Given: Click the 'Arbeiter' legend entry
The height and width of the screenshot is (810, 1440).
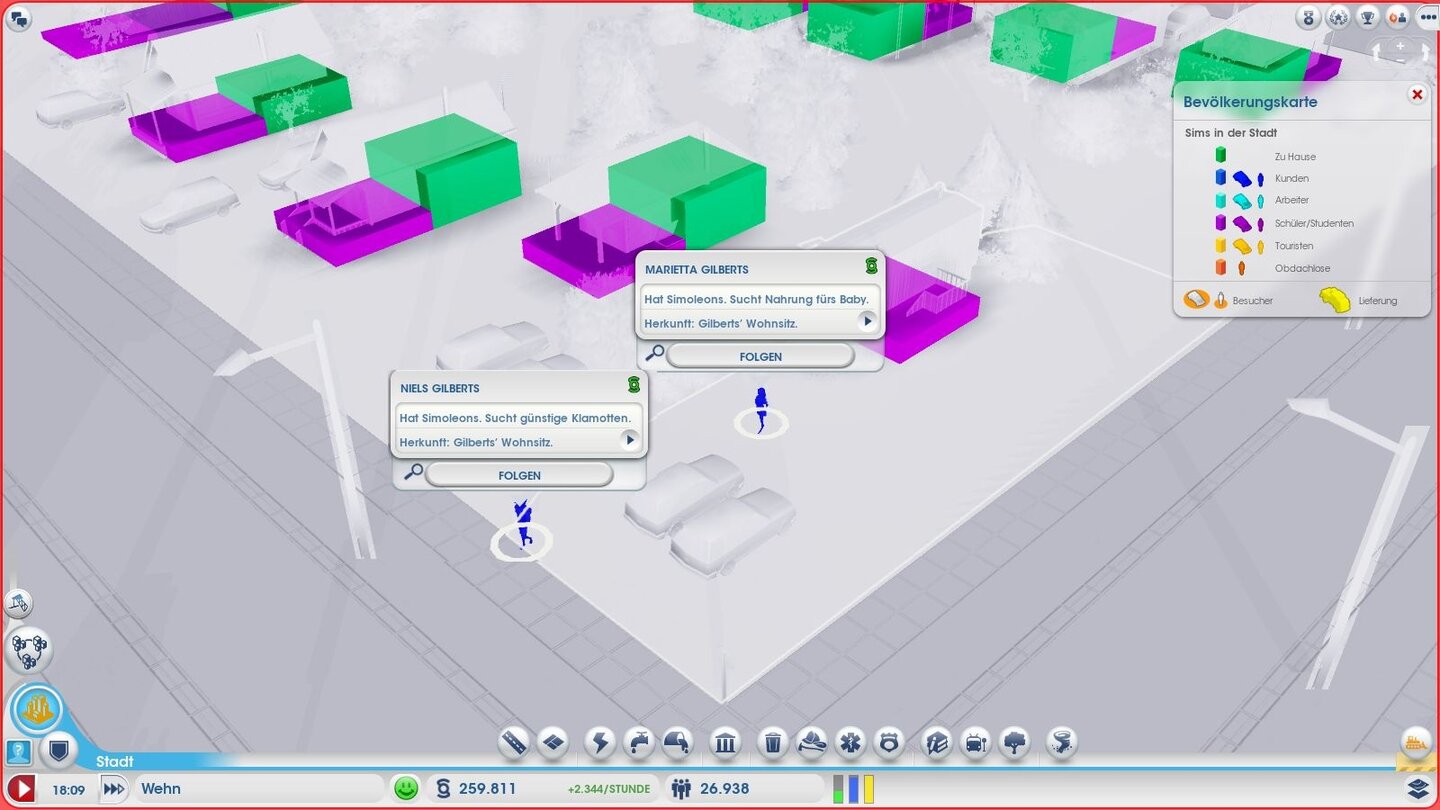Looking at the screenshot, I should click(1292, 200).
